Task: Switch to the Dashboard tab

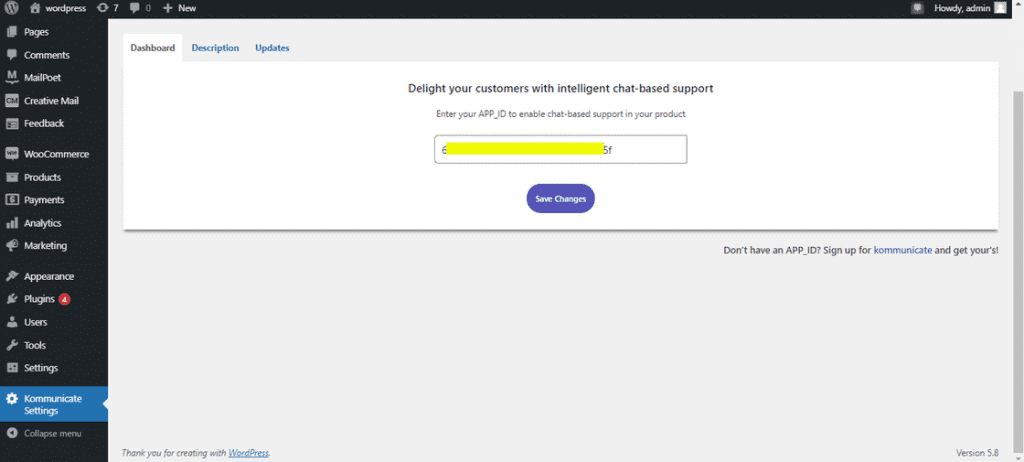Action: (x=153, y=48)
